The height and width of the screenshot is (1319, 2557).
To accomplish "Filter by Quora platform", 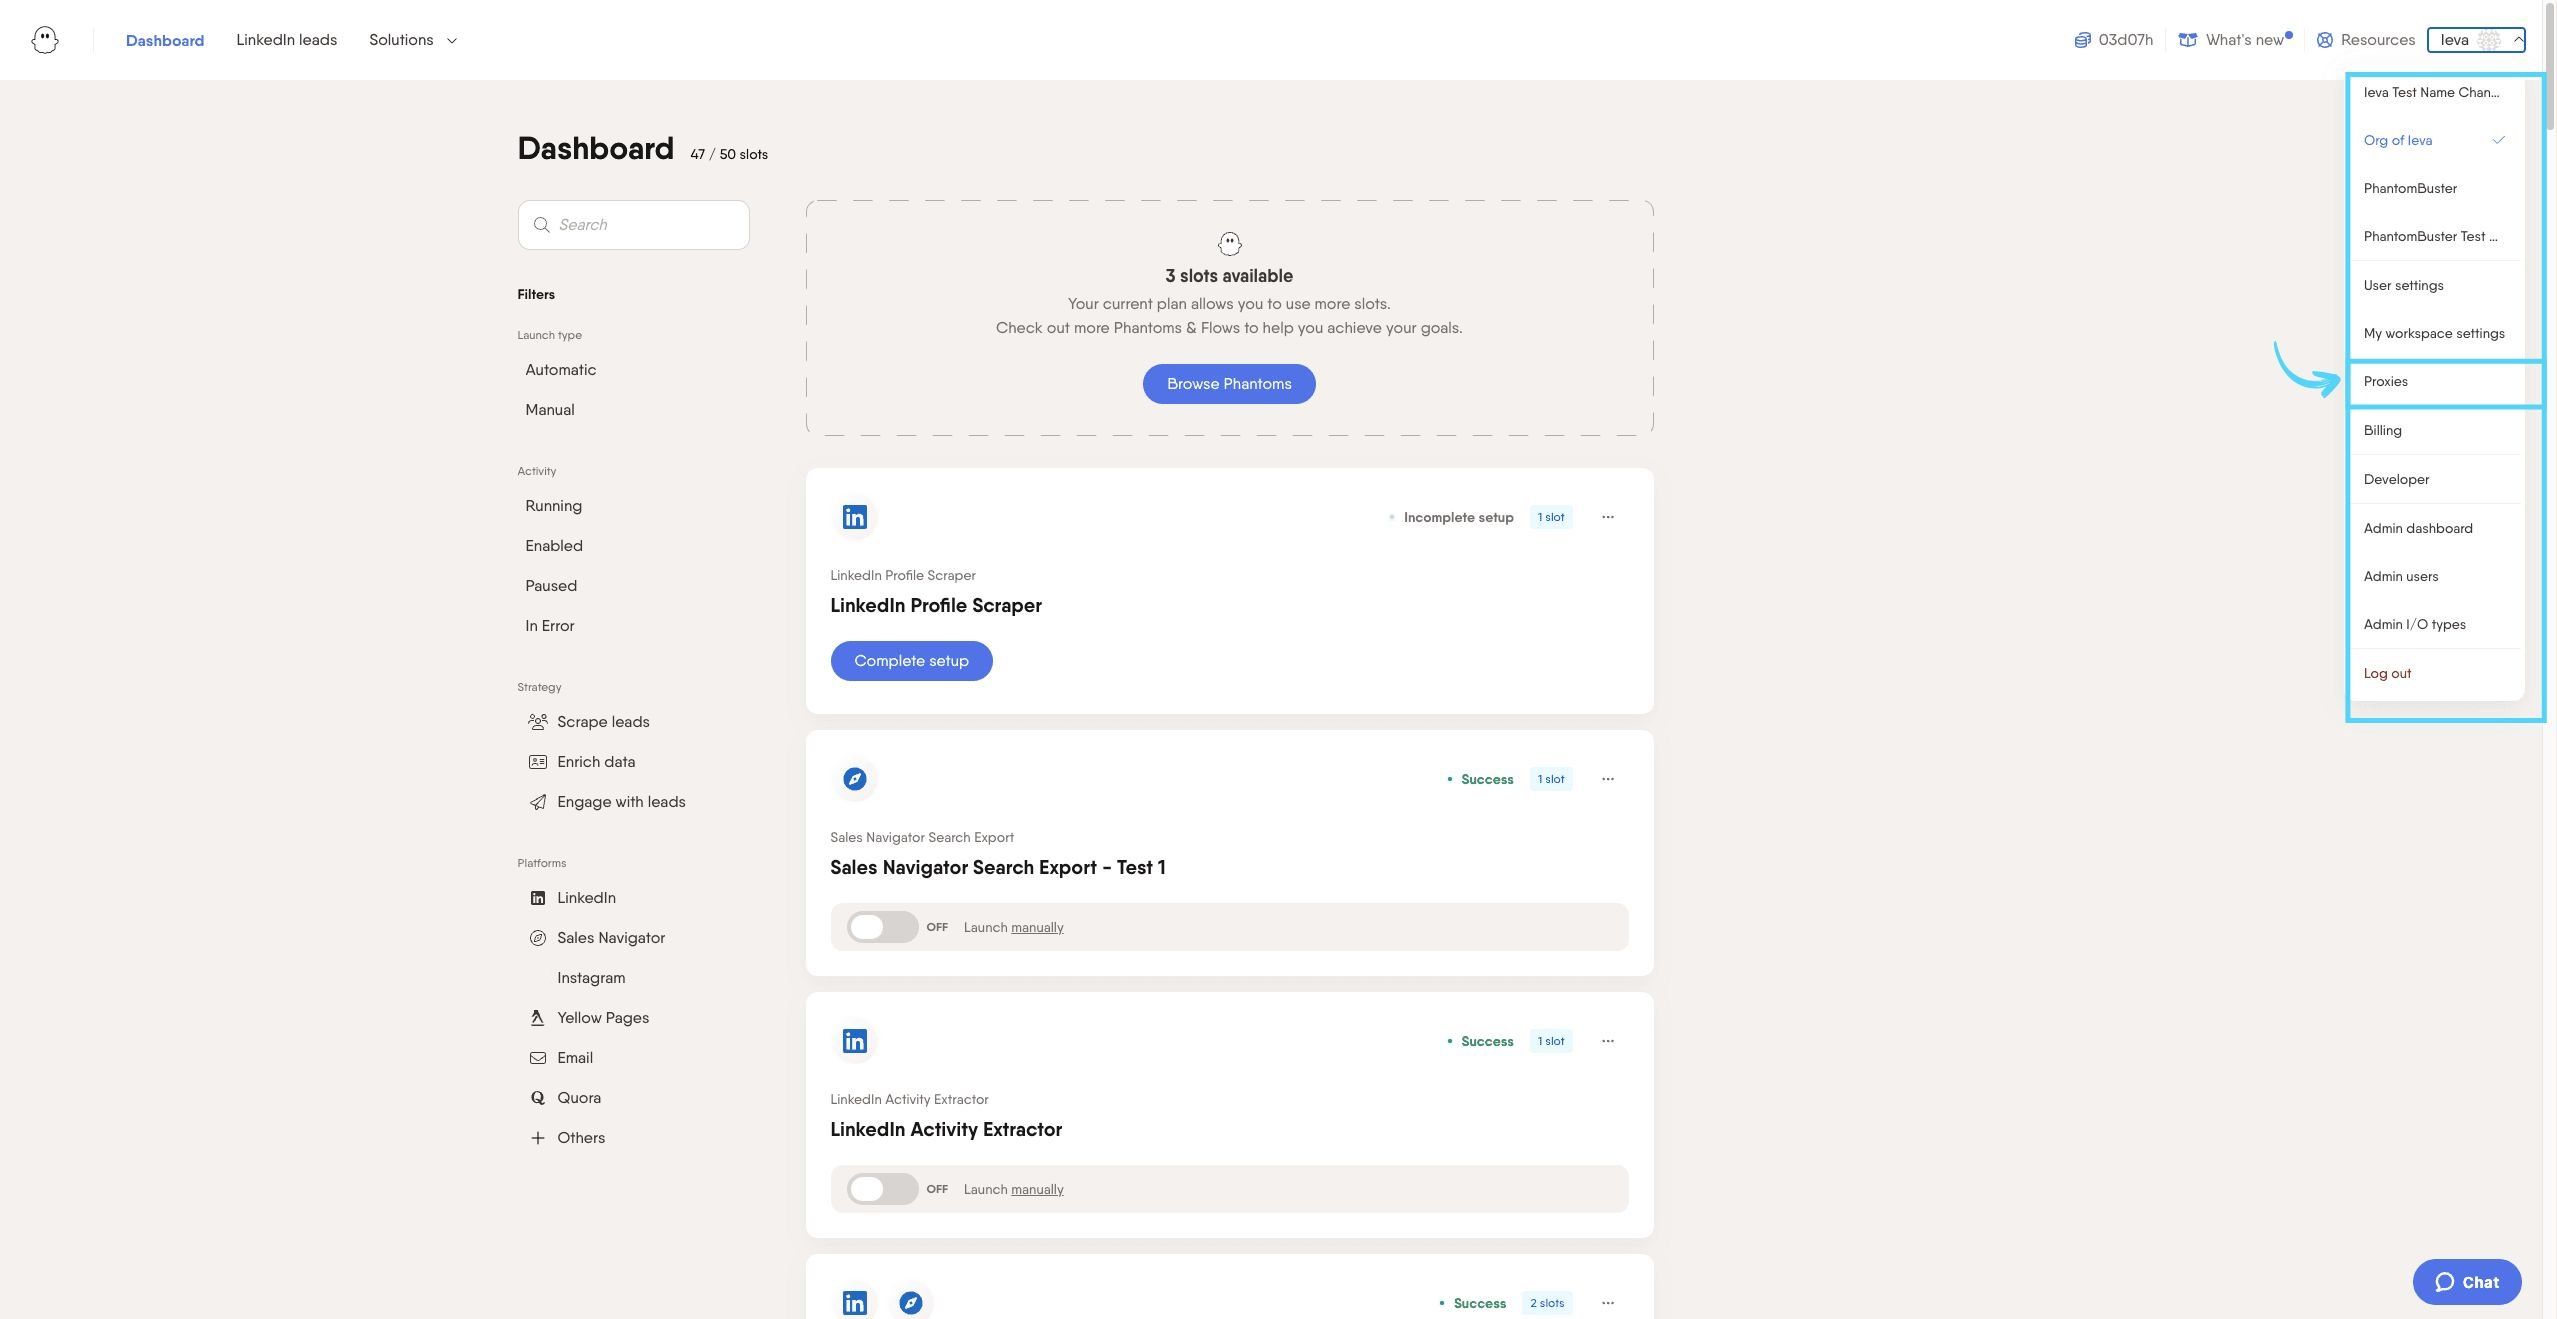I will [565, 1098].
